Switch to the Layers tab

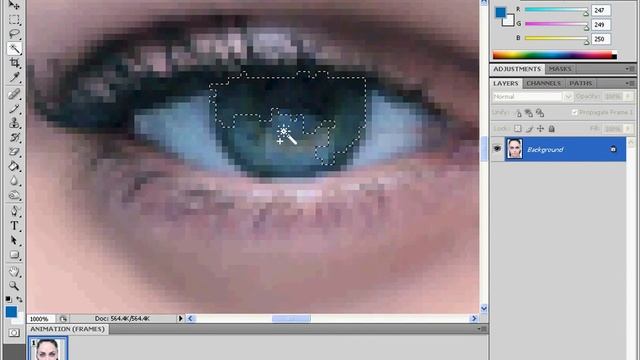pos(506,83)
